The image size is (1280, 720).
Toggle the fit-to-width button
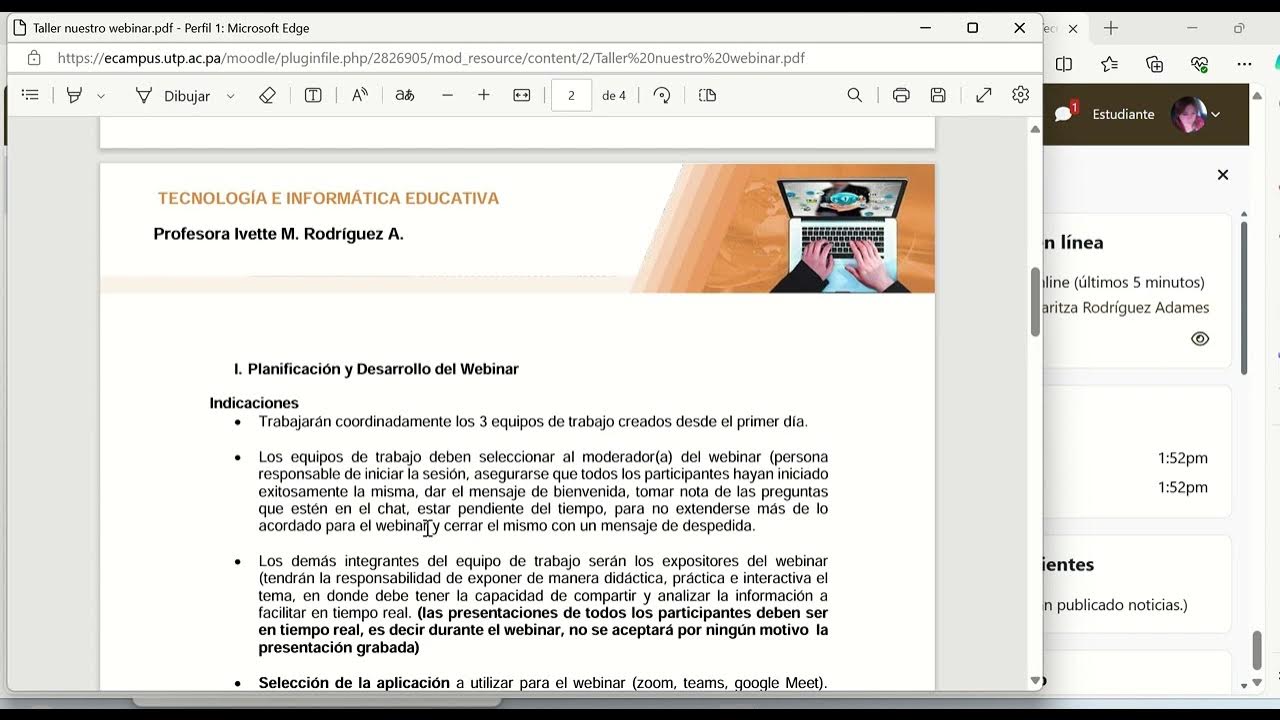pyautogui.click(x=522, y=95)
